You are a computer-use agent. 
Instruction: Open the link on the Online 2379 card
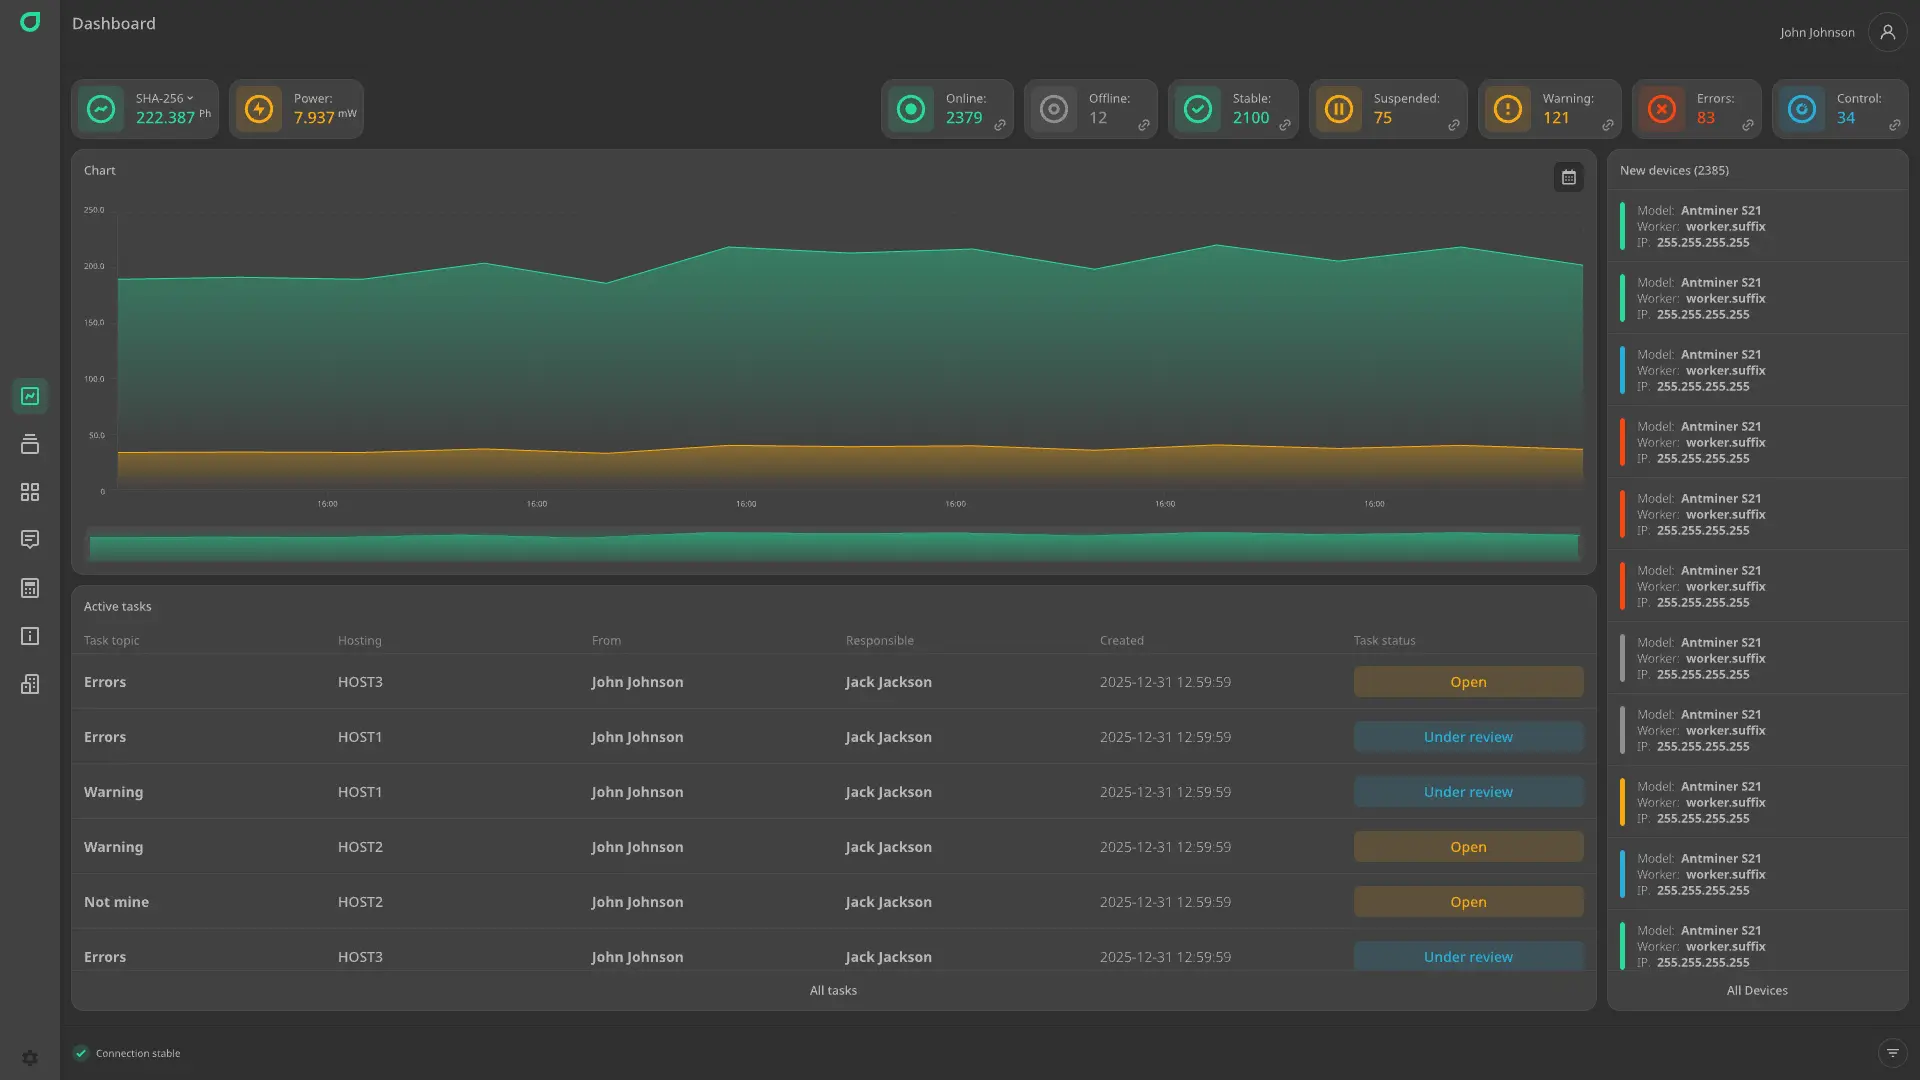tap(1000, 125)
